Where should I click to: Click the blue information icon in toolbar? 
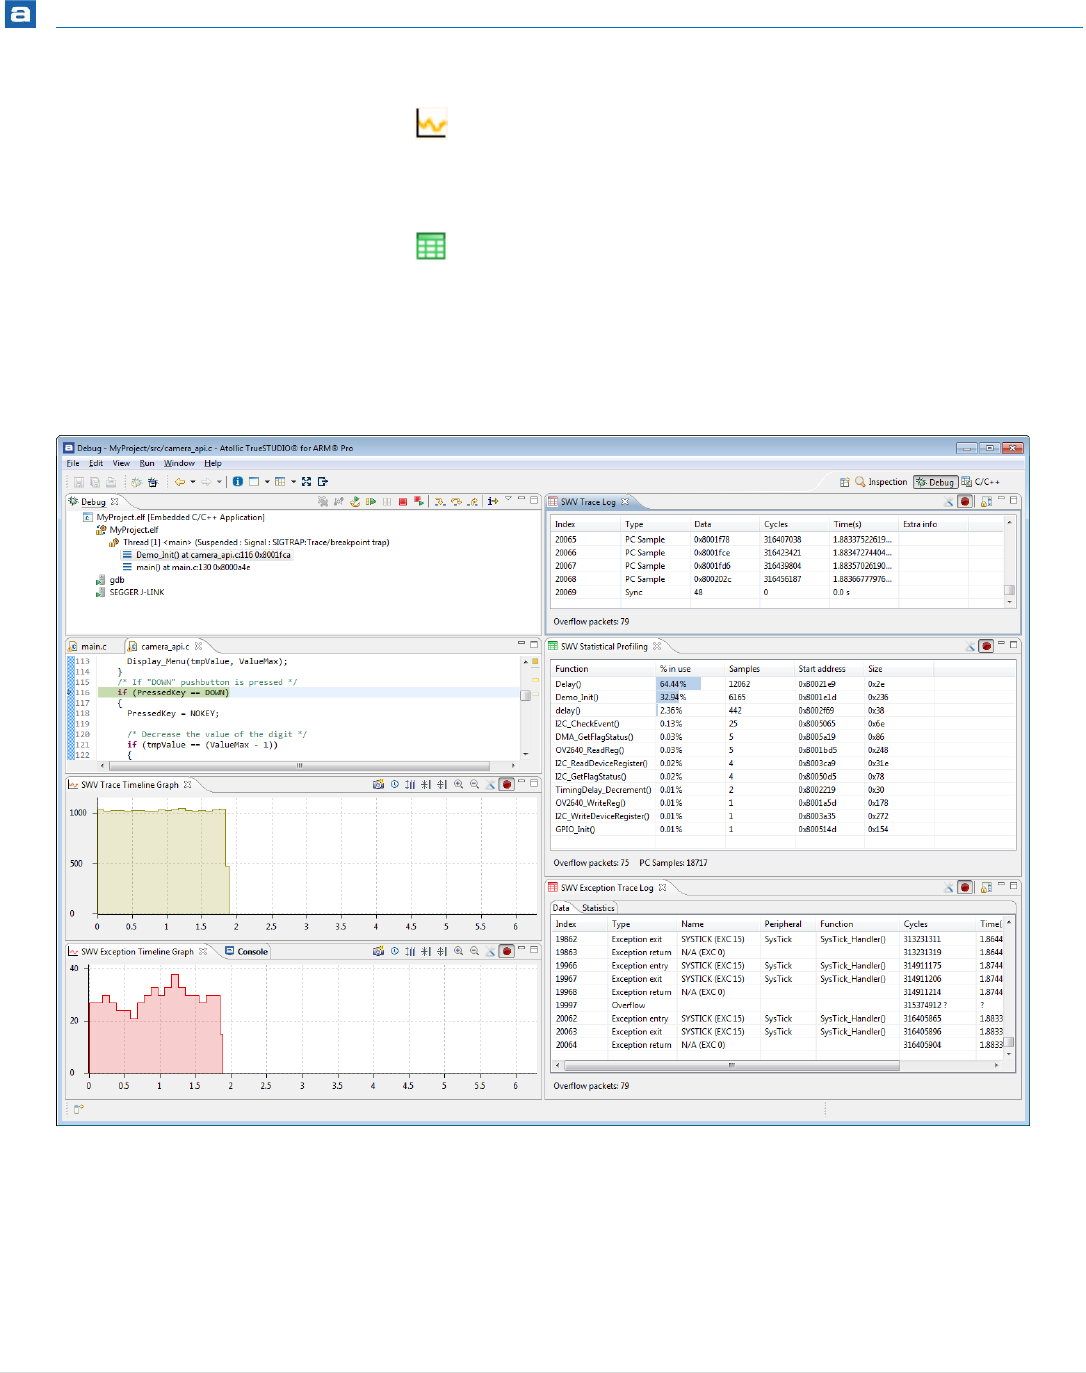tap(238, 482)
